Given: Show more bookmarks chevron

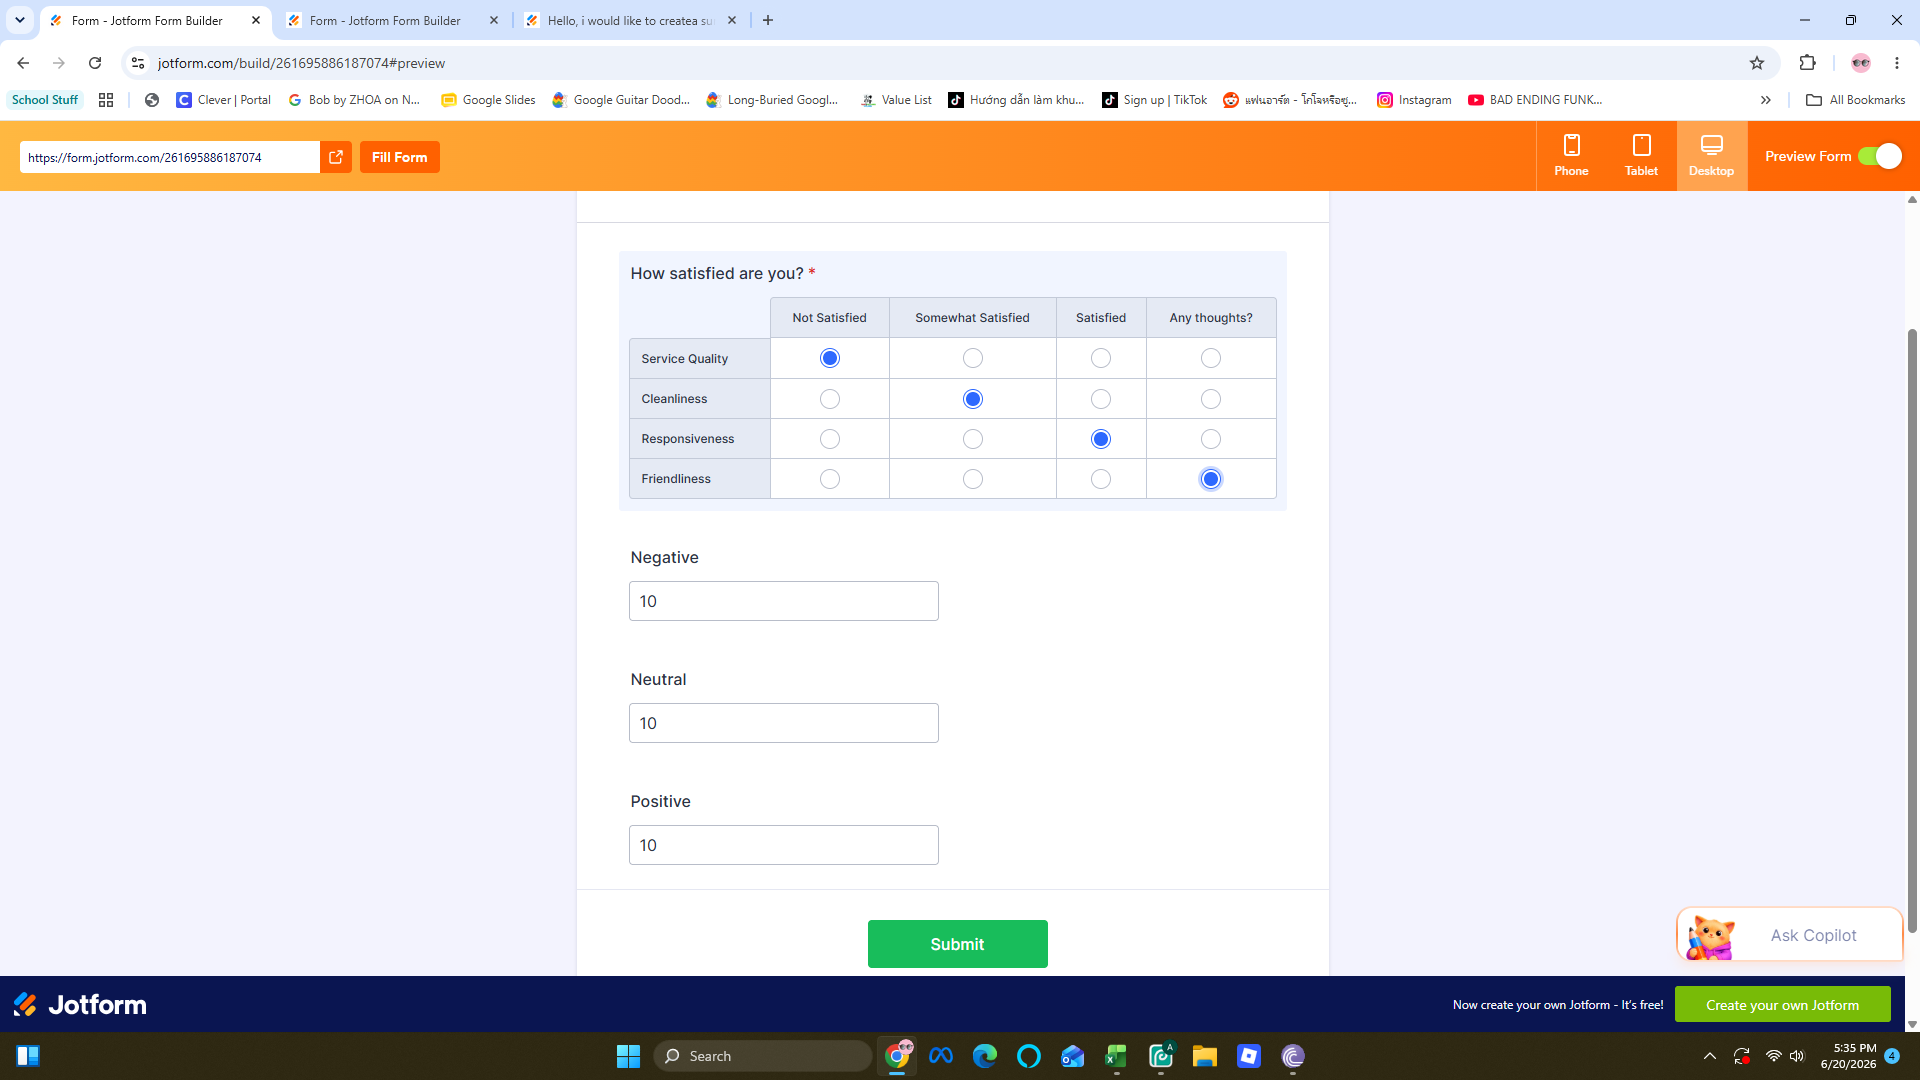Looking at the screenshot, I should (x=1766, y=100).
